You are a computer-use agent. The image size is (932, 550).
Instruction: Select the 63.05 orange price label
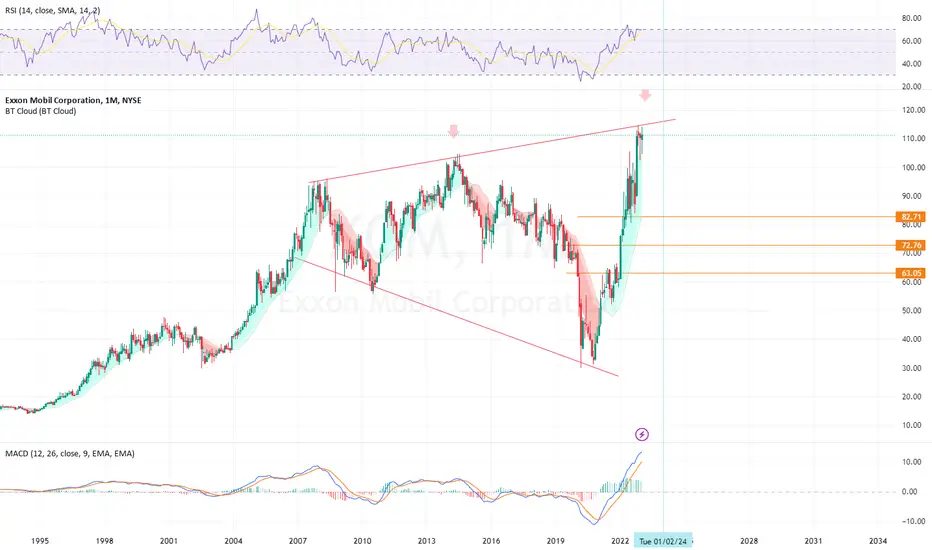click(x=911, y=274)
